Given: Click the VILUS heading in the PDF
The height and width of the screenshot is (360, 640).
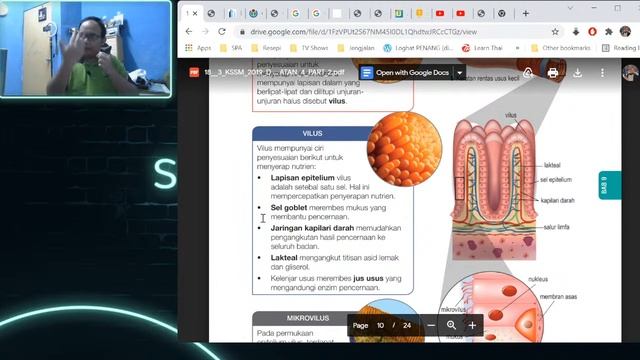Looking at the screenshot, I should click(x=312, y=133).
